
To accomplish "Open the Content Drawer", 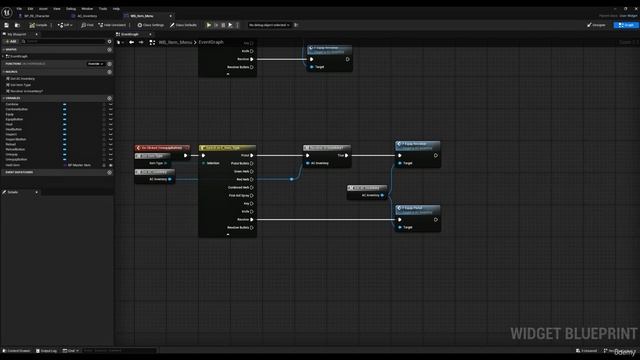I will pyautogui.click(x=17, y=351).
